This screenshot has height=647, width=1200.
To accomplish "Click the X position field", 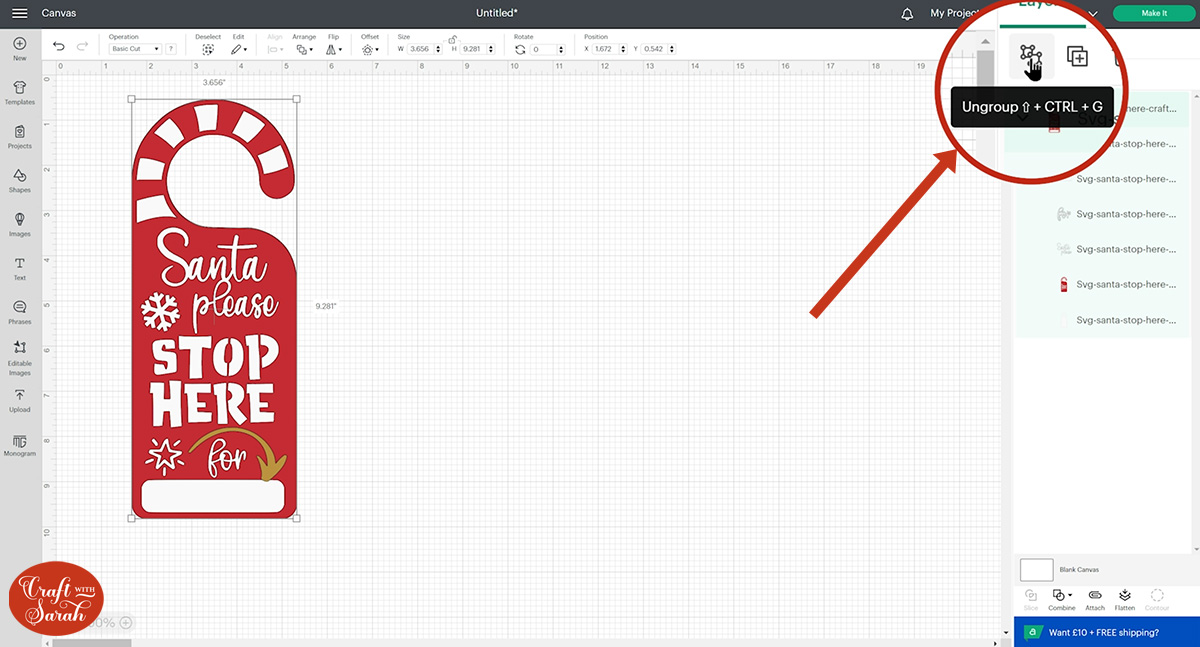I will tap(607, 49).
